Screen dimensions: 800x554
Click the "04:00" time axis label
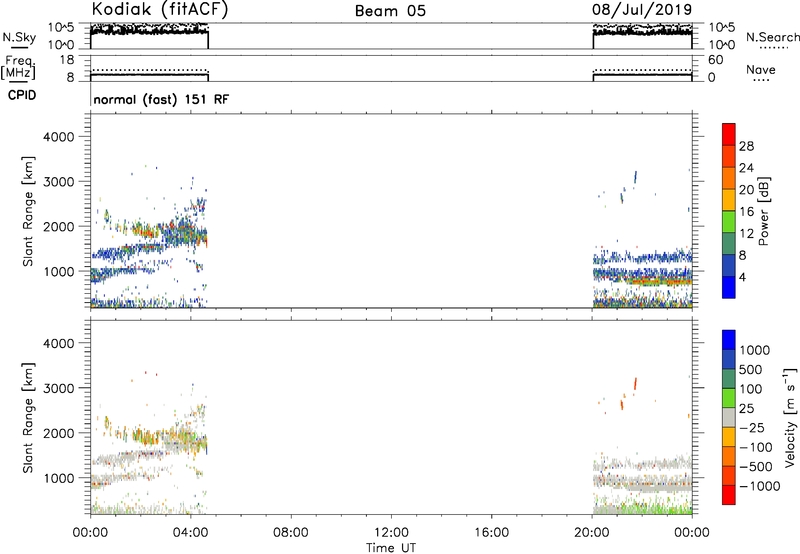[x=190, y=533]
